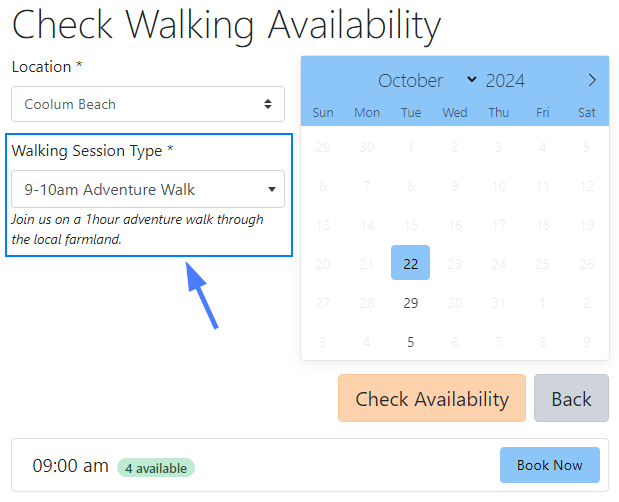Go to next month in calendar
The image size is (619, 502).
[x=592, y=81]
